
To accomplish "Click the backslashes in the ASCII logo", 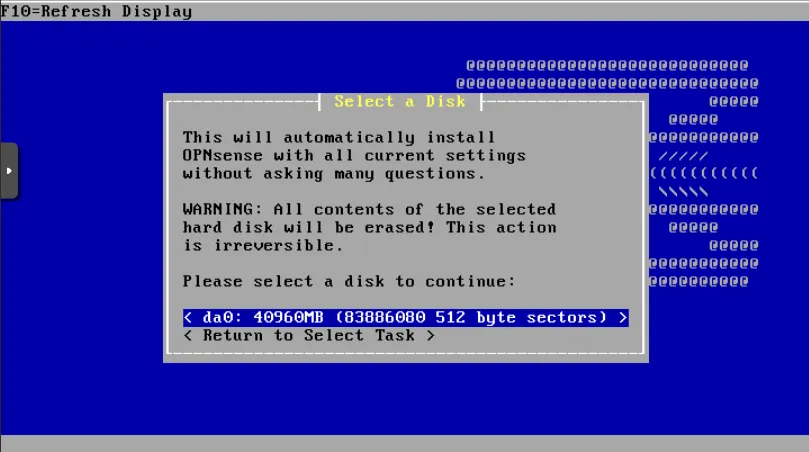I will [x=683, y=191].
